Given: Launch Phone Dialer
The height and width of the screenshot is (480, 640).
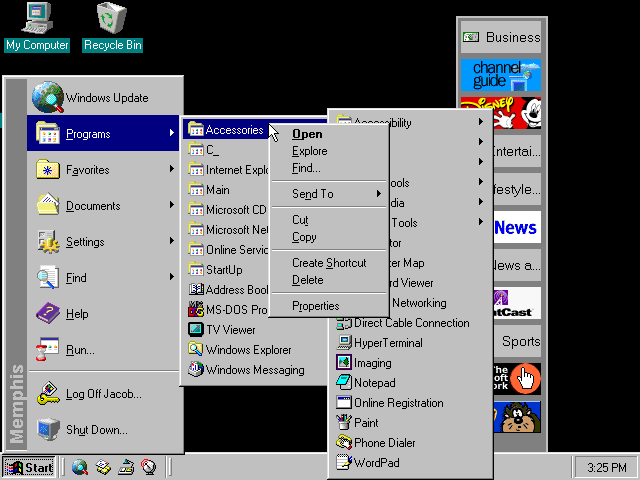Looking at the screenshot, I should tap(410, 443).
